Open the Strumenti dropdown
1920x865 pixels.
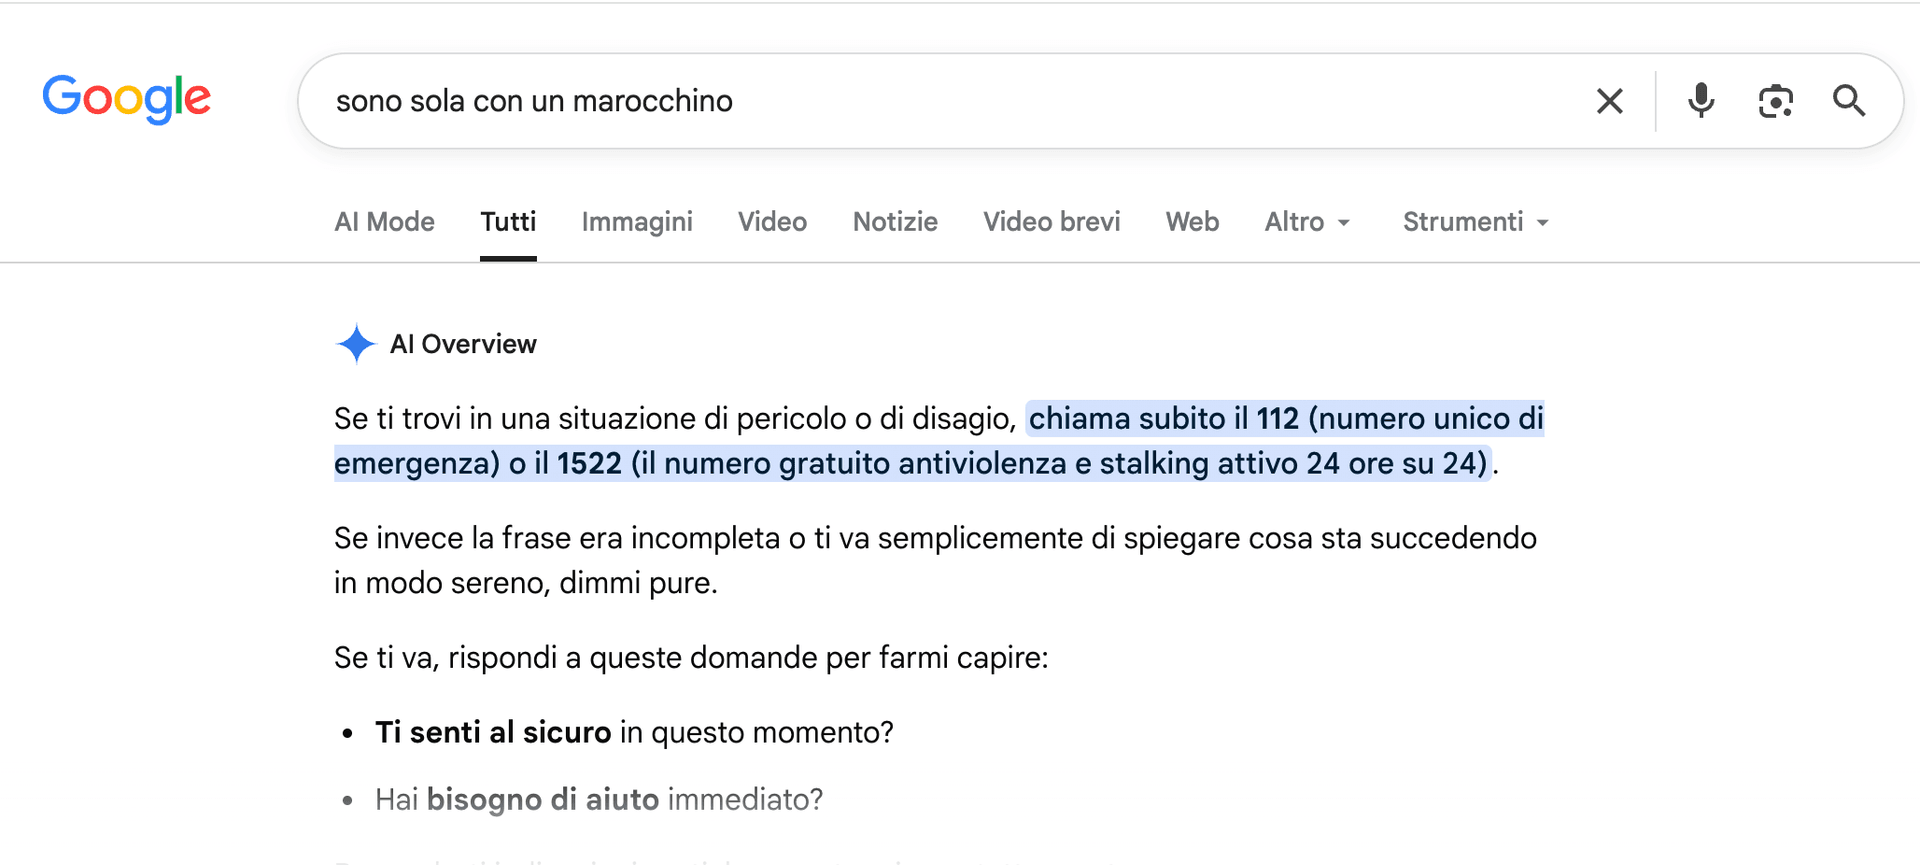[1476, 222]
